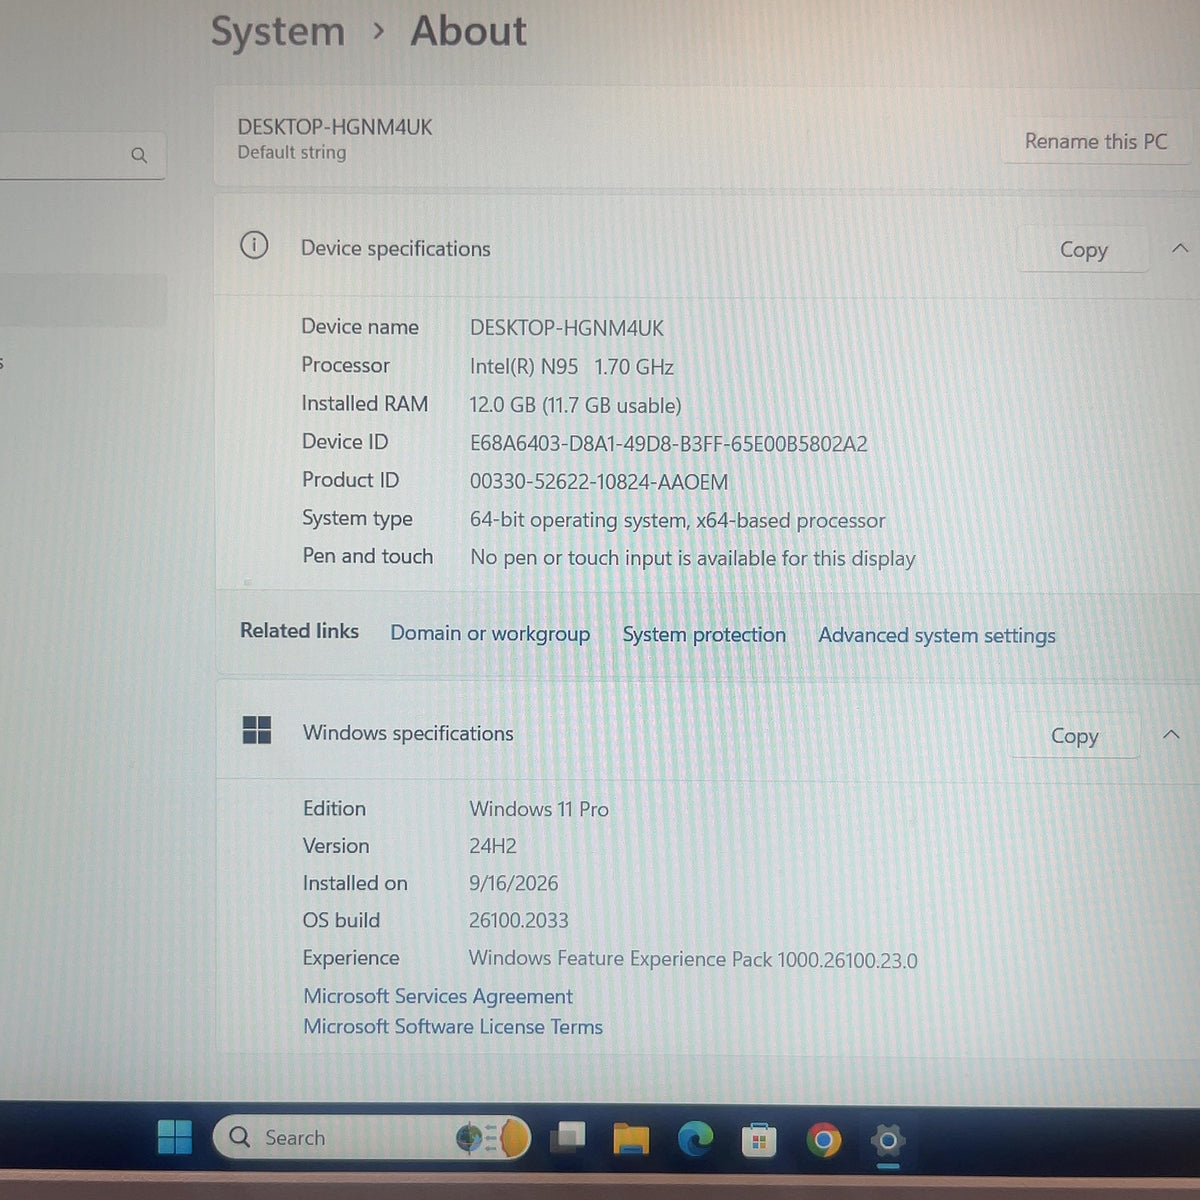1200x1200 pixels.
Task: Collapse the Windows specifications section
Action: click(x=1171, y=735)
